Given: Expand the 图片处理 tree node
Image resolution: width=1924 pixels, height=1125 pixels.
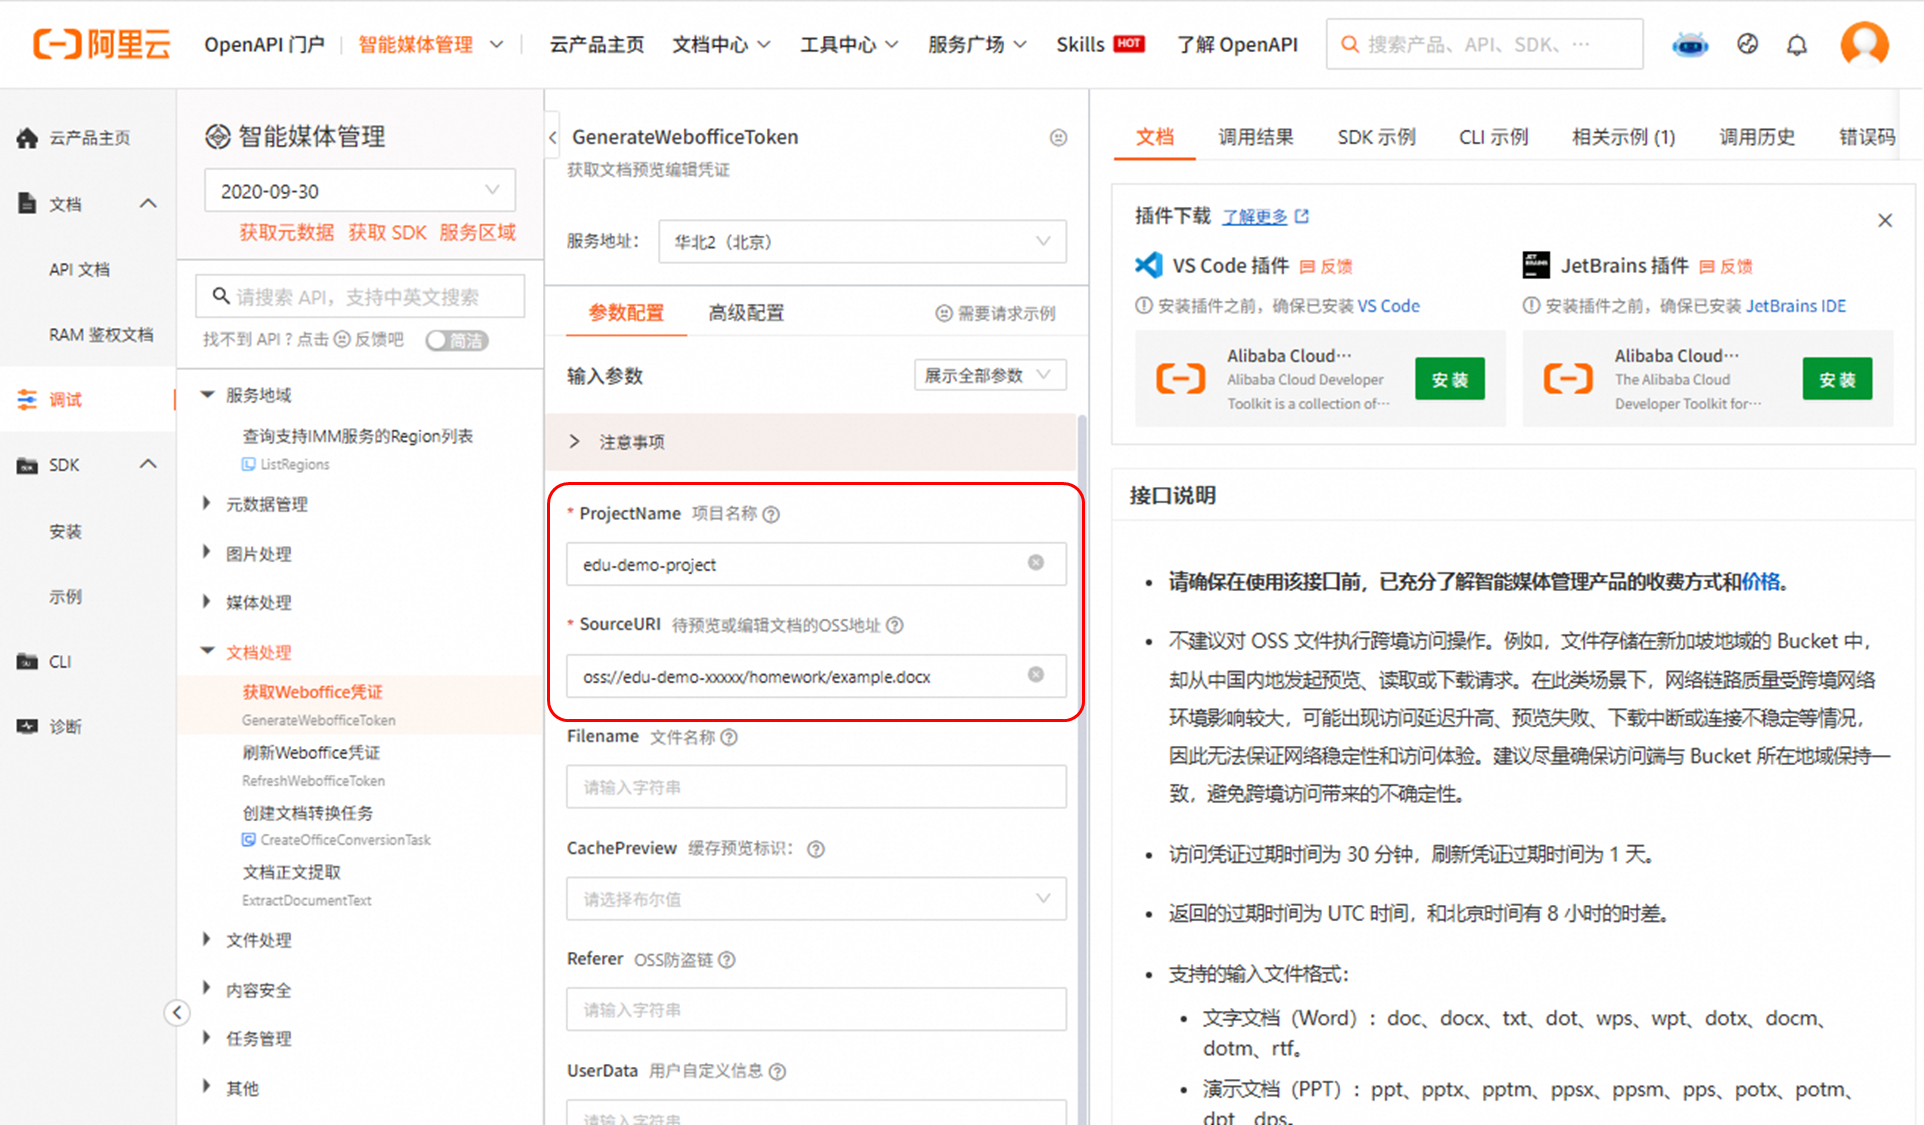Looking at the screenshot, I should click(x=206, y=553).
